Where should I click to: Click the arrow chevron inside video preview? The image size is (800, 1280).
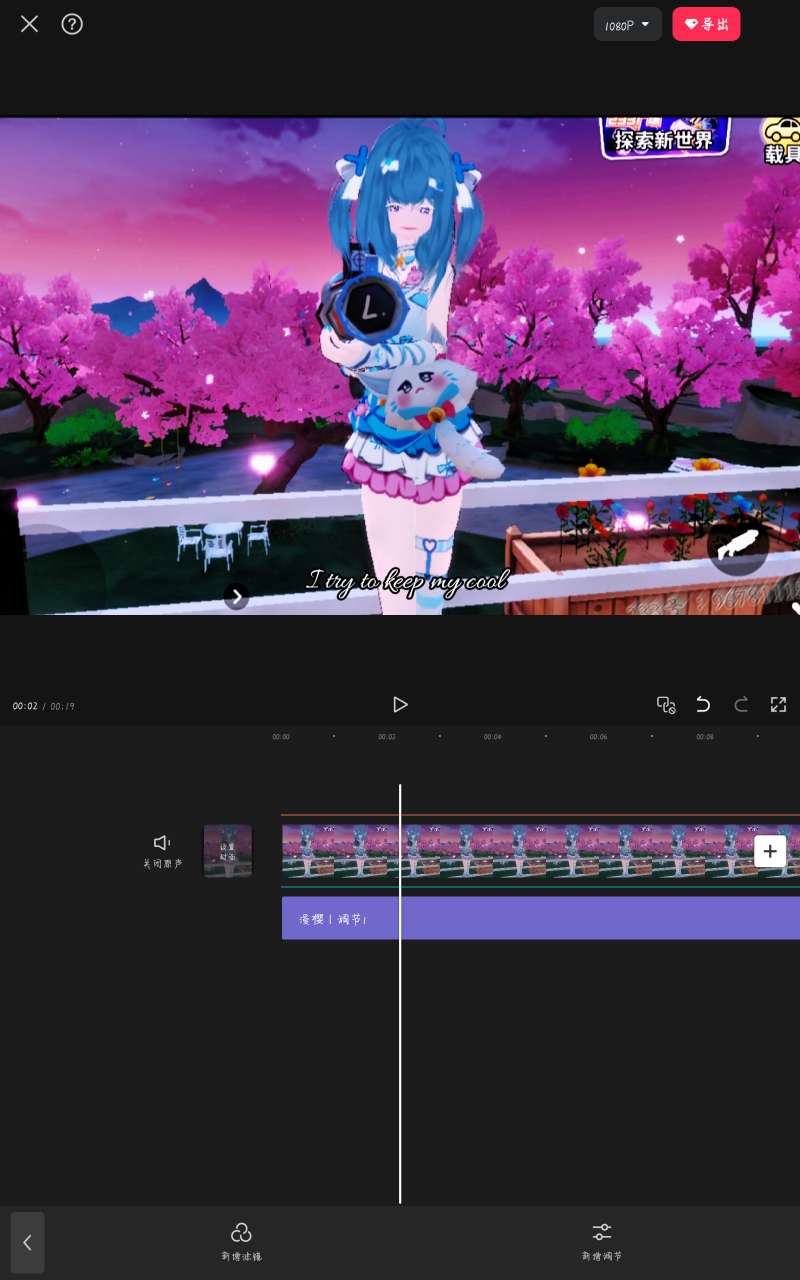coord(236,597)
